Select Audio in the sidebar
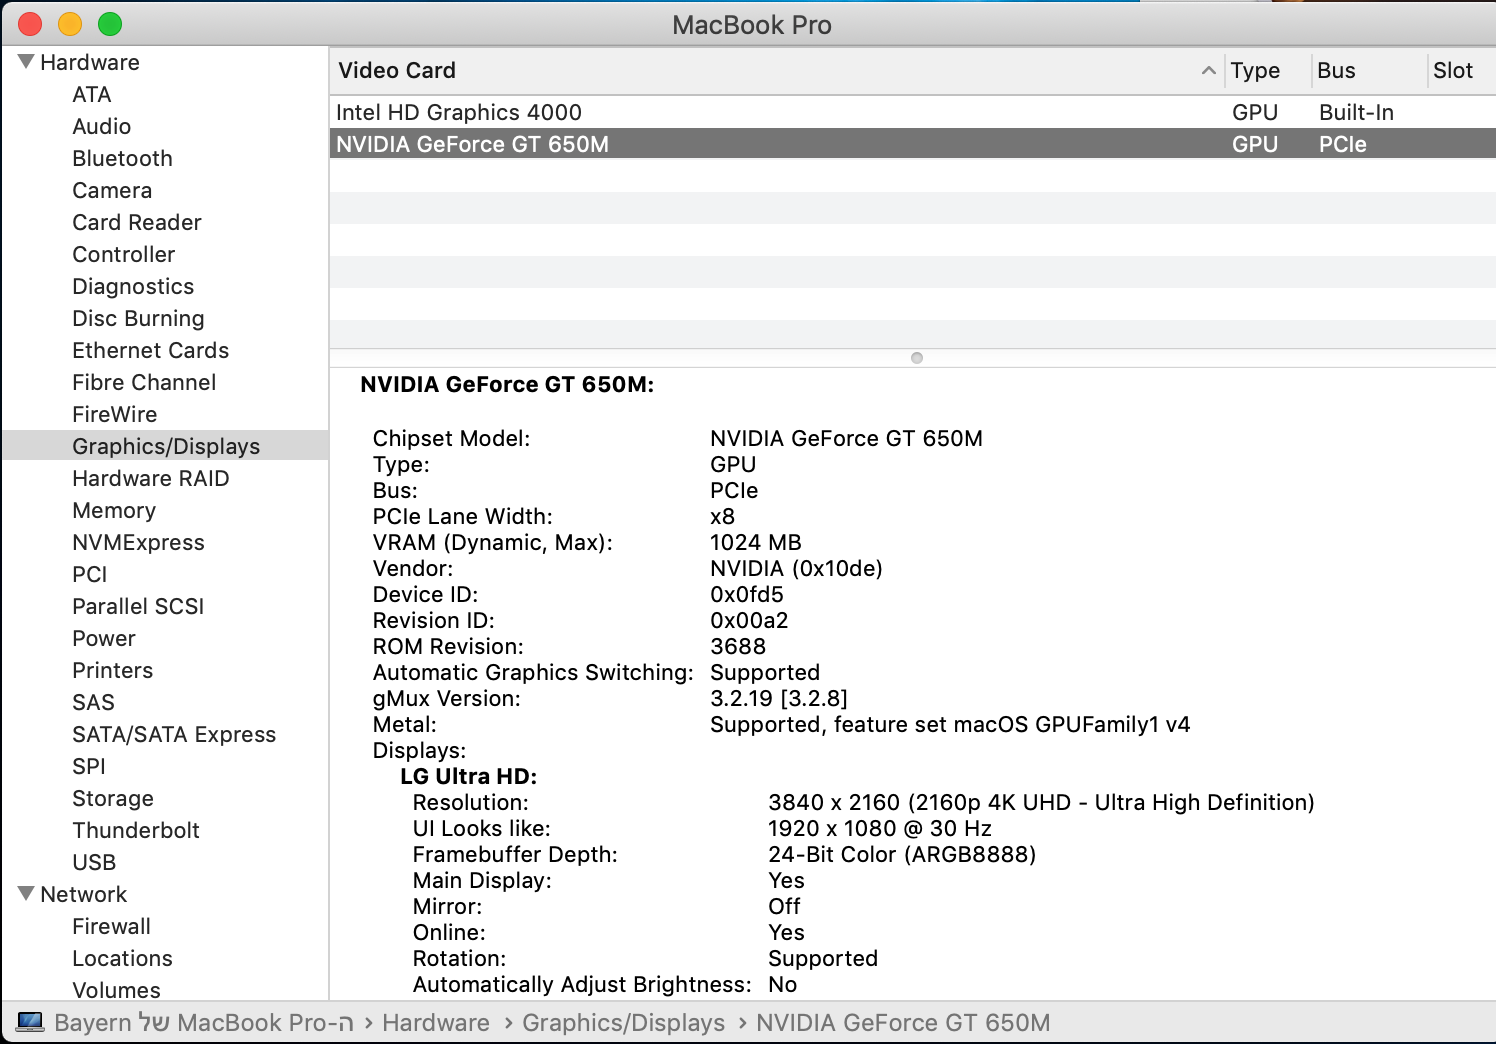This screenshot has width=1496, height=1044. click(101, 126)
